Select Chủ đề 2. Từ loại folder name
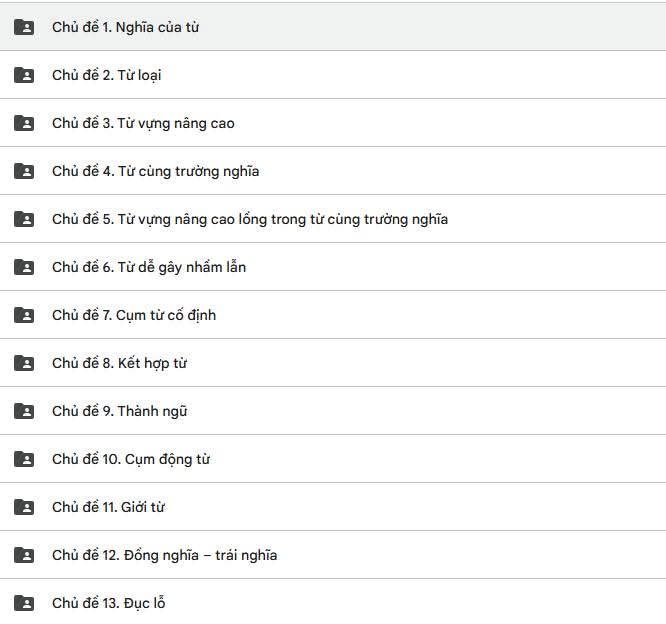This screenshot has height=624, width=666. pos(106,75)
